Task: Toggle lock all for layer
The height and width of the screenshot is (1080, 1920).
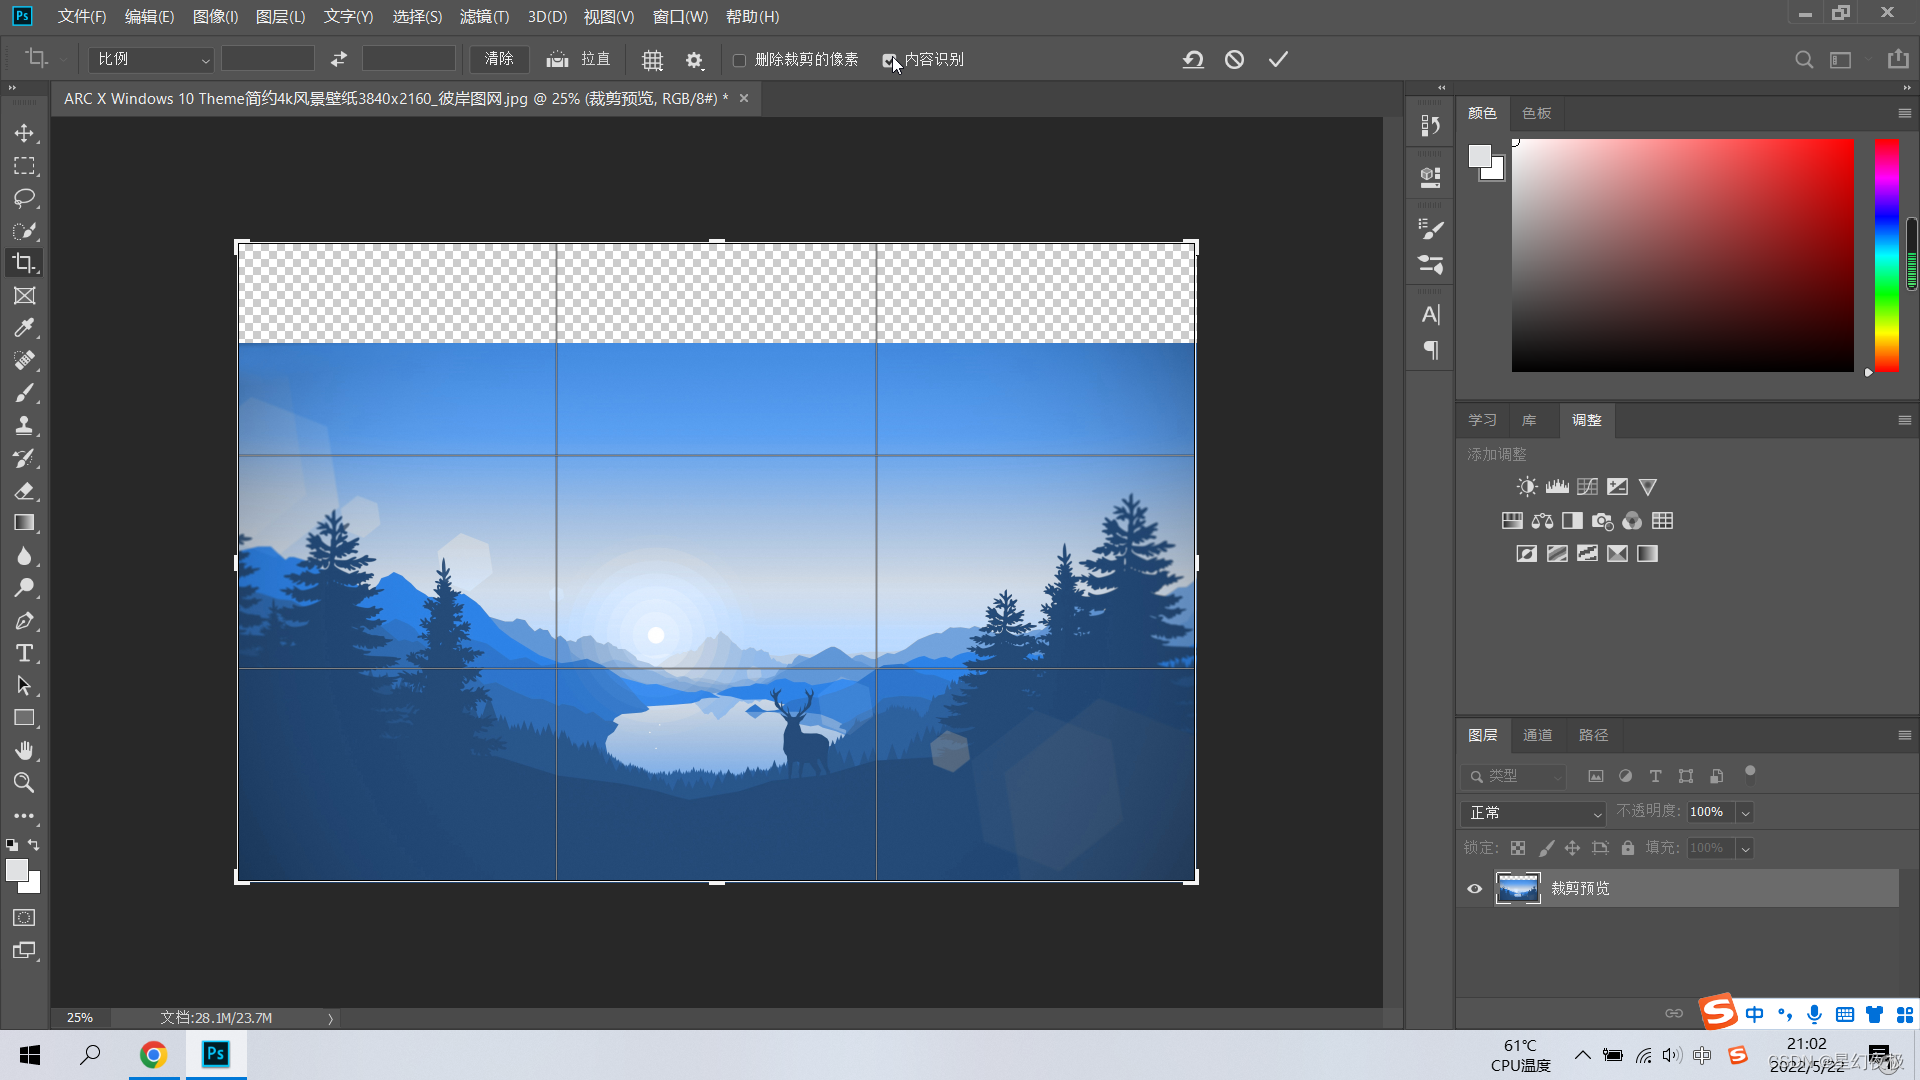Action: pos(1628,848)
